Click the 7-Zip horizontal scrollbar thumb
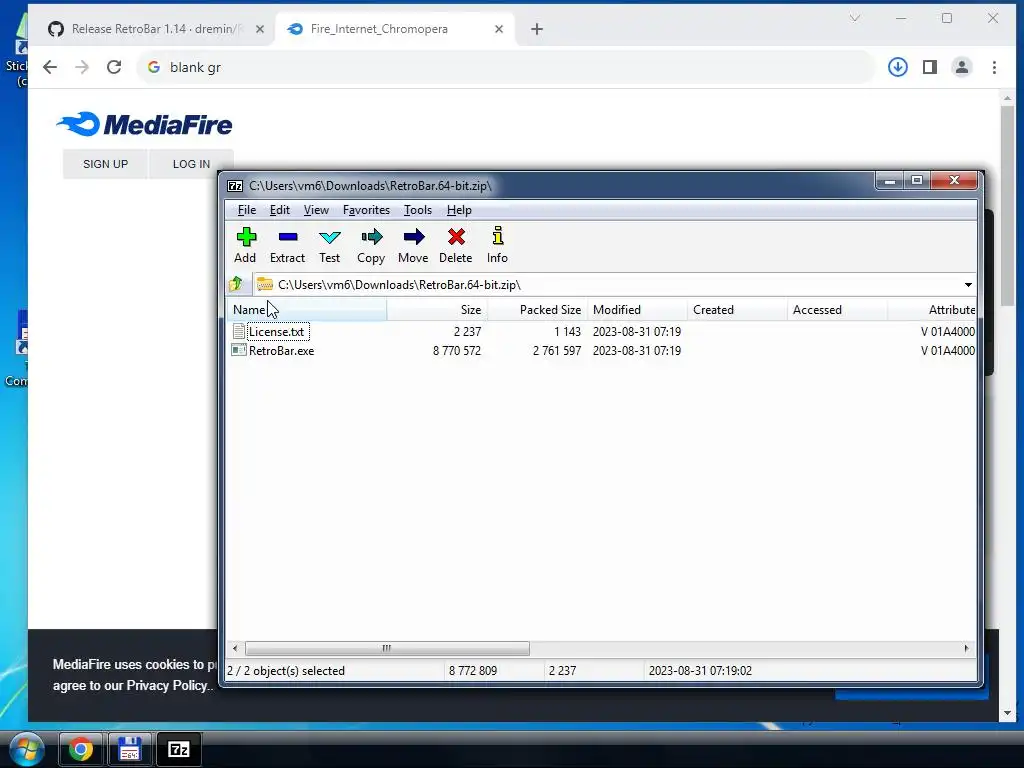The width and height of the screenshot is (1024, 768). (x=387, y=648)
